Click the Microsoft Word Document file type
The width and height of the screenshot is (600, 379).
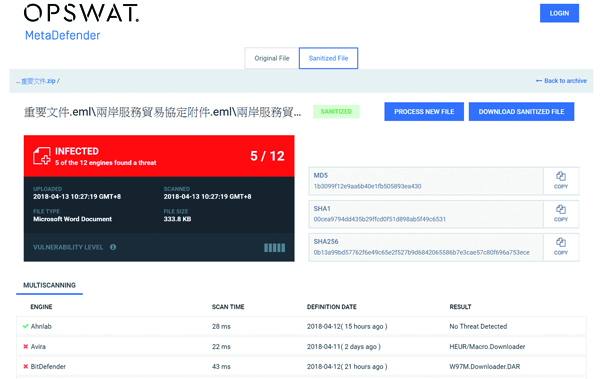72,219
